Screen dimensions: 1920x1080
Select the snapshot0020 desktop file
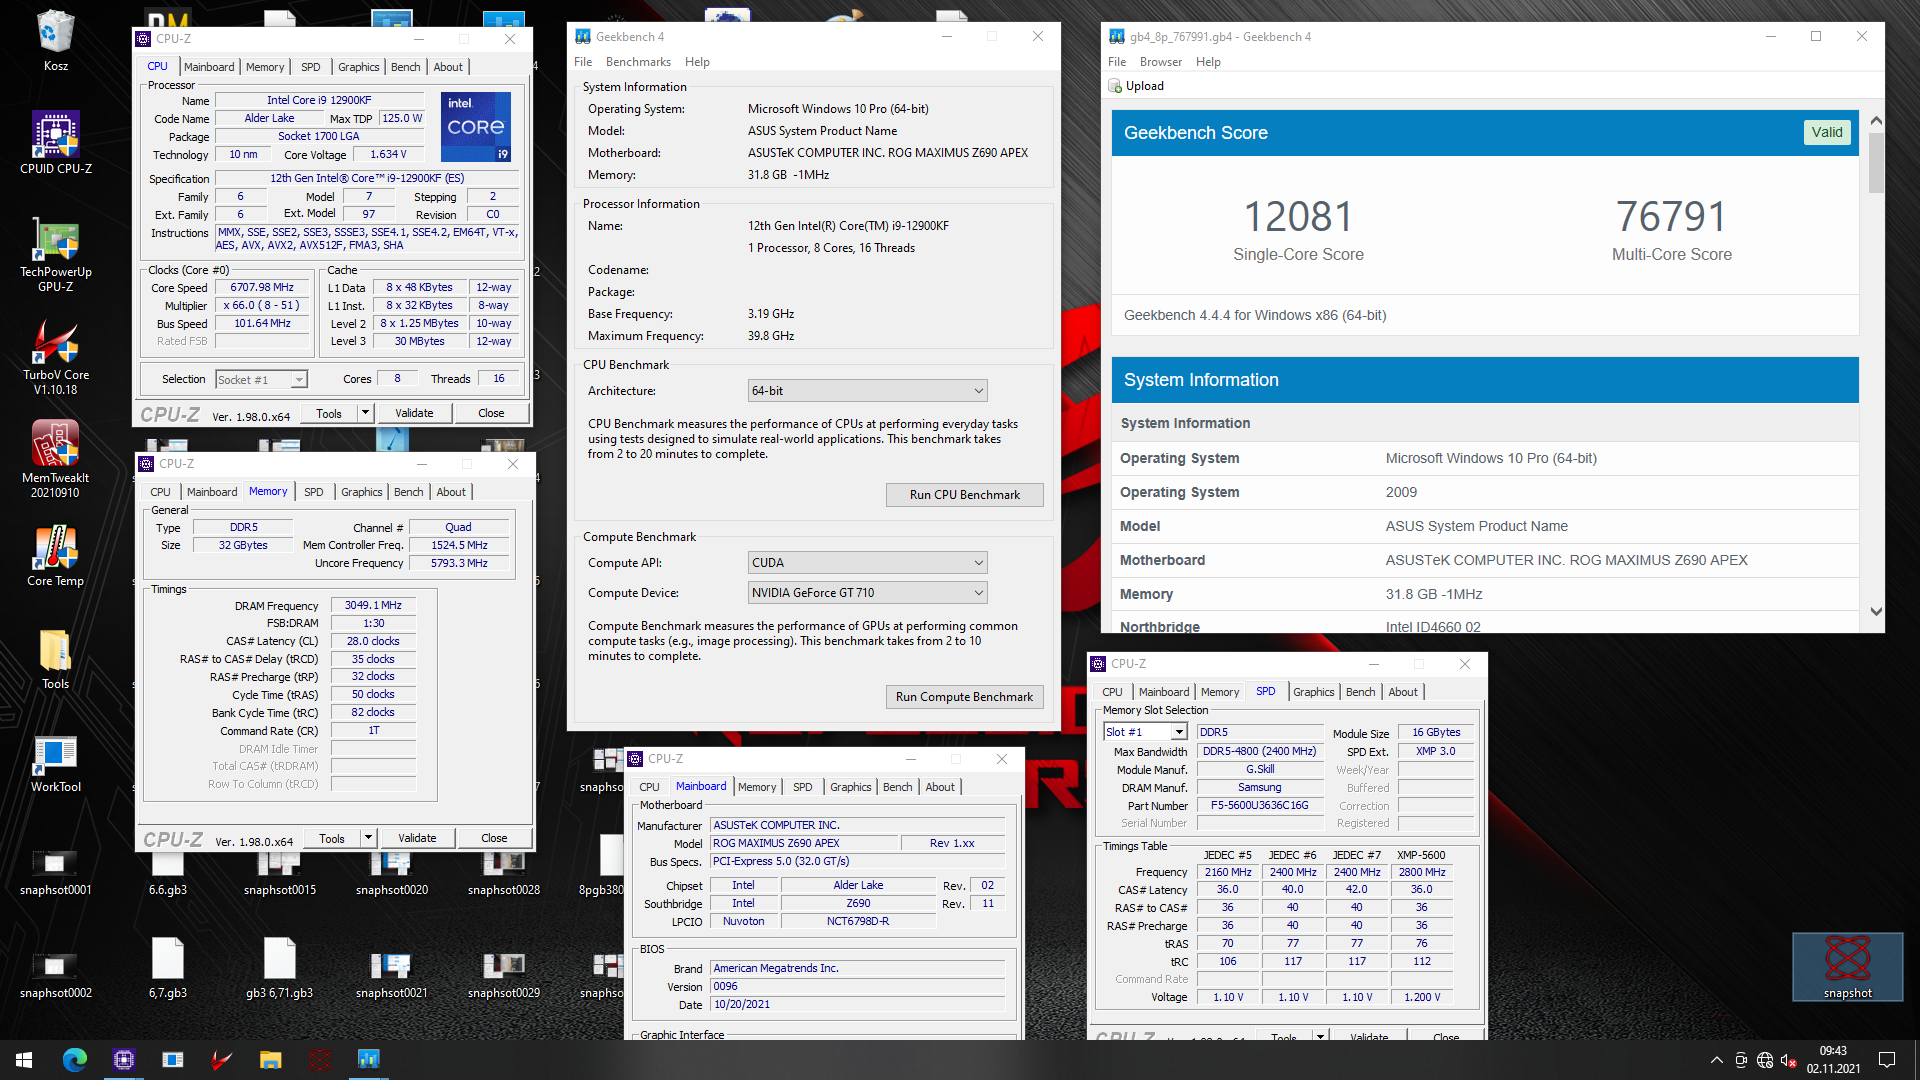point(392,870)
